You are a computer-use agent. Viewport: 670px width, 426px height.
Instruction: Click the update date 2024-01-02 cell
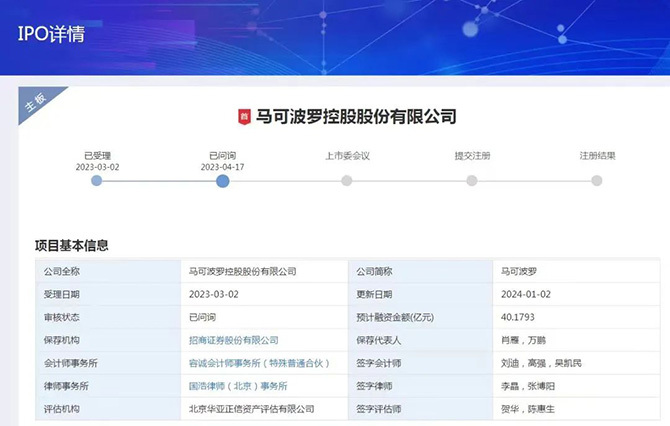click(x=524, y=294)
